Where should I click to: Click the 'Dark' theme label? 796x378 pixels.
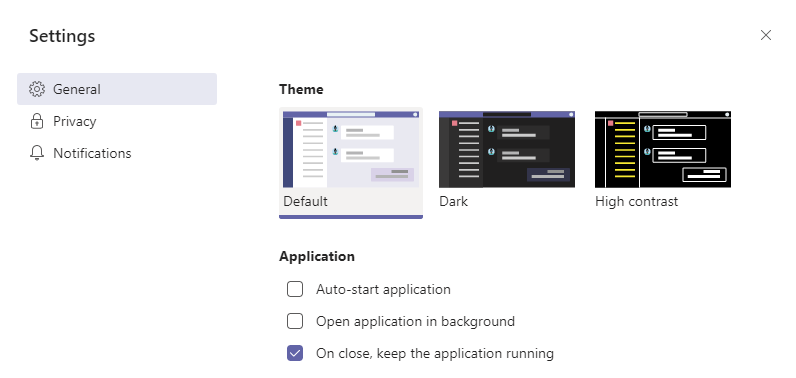pos(453,201)
